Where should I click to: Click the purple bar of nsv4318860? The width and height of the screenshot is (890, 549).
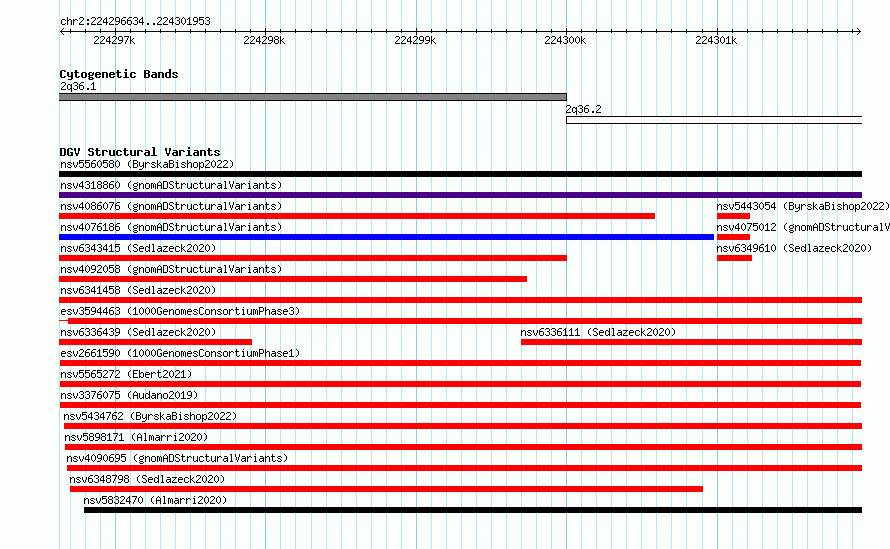[460, 195]
